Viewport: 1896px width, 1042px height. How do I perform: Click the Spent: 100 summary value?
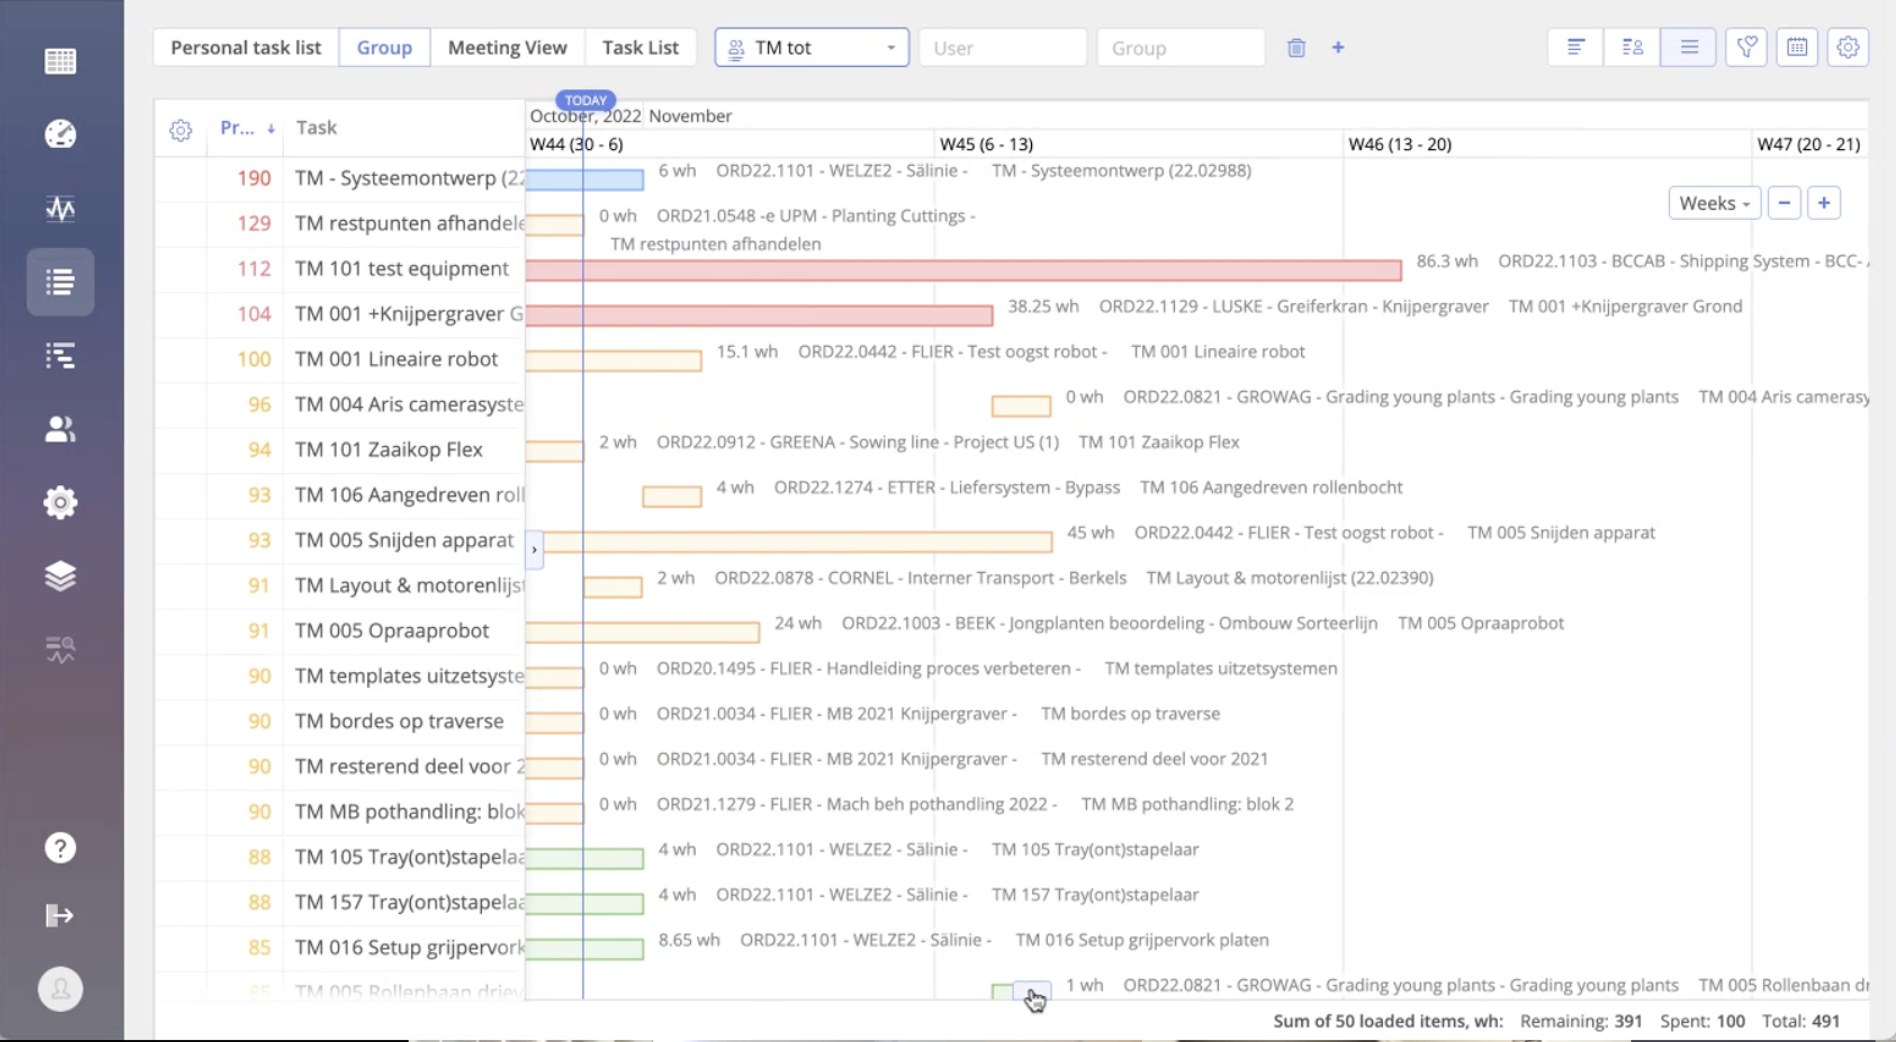[x=1703, y=1021]
